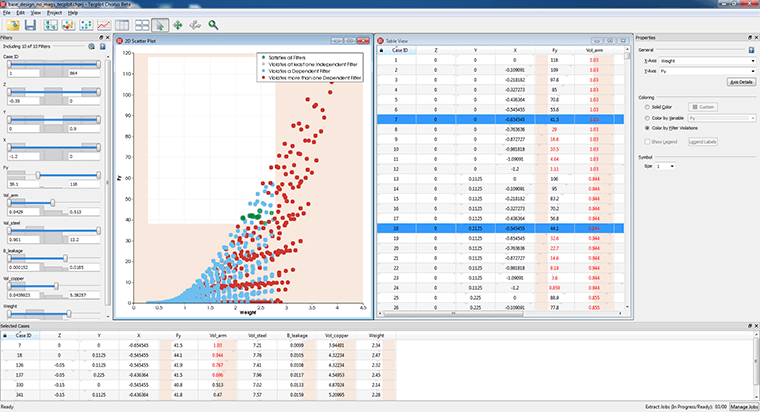Click the Save disk toolbar icon
Viewport: 760px width, 412px height.
click(x=30, y=25)
